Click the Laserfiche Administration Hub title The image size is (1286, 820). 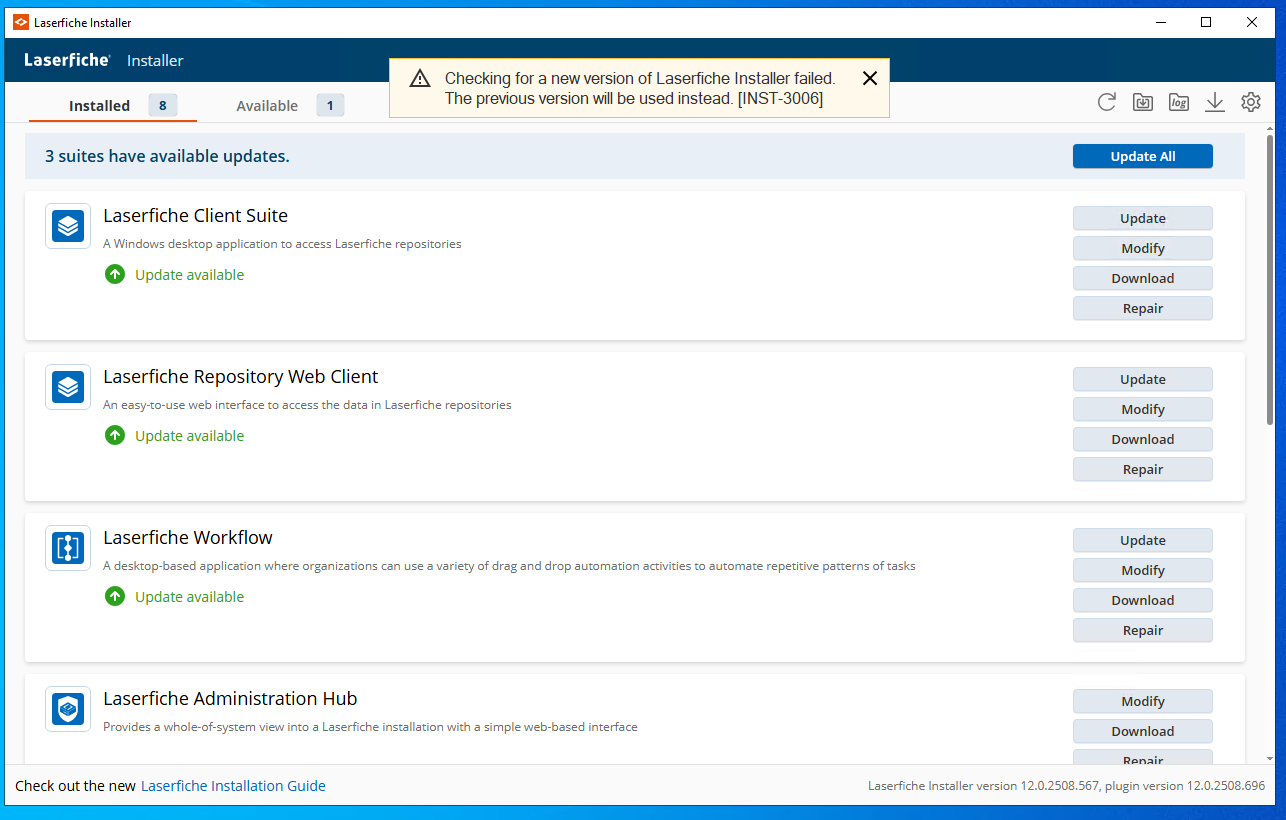230,698
